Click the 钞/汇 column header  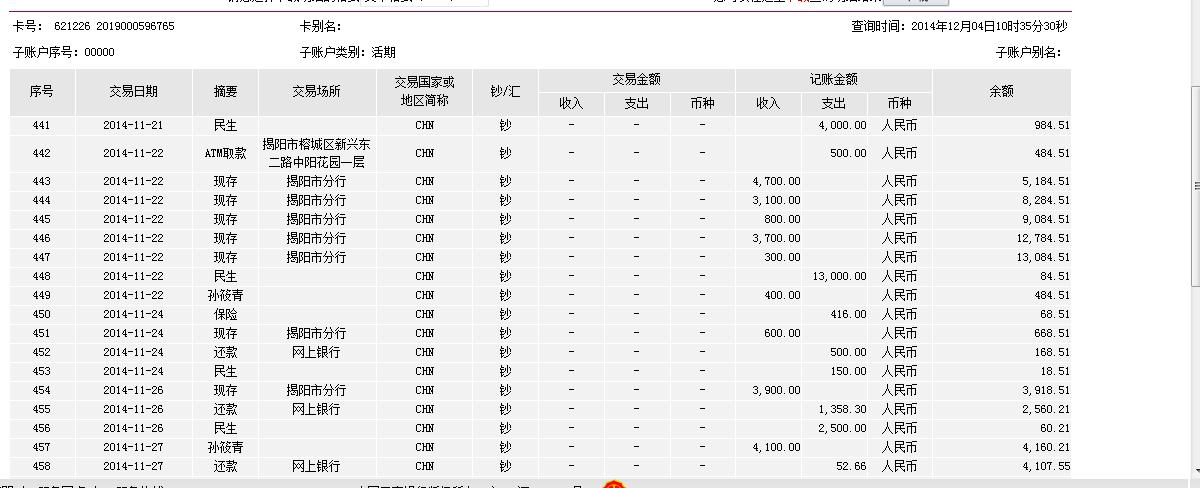pyautogui.click(x=505, y=92)
